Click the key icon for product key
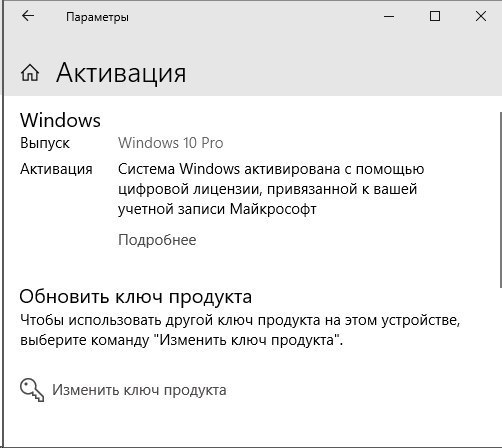 pyautogui.click(x=32, y=390)
